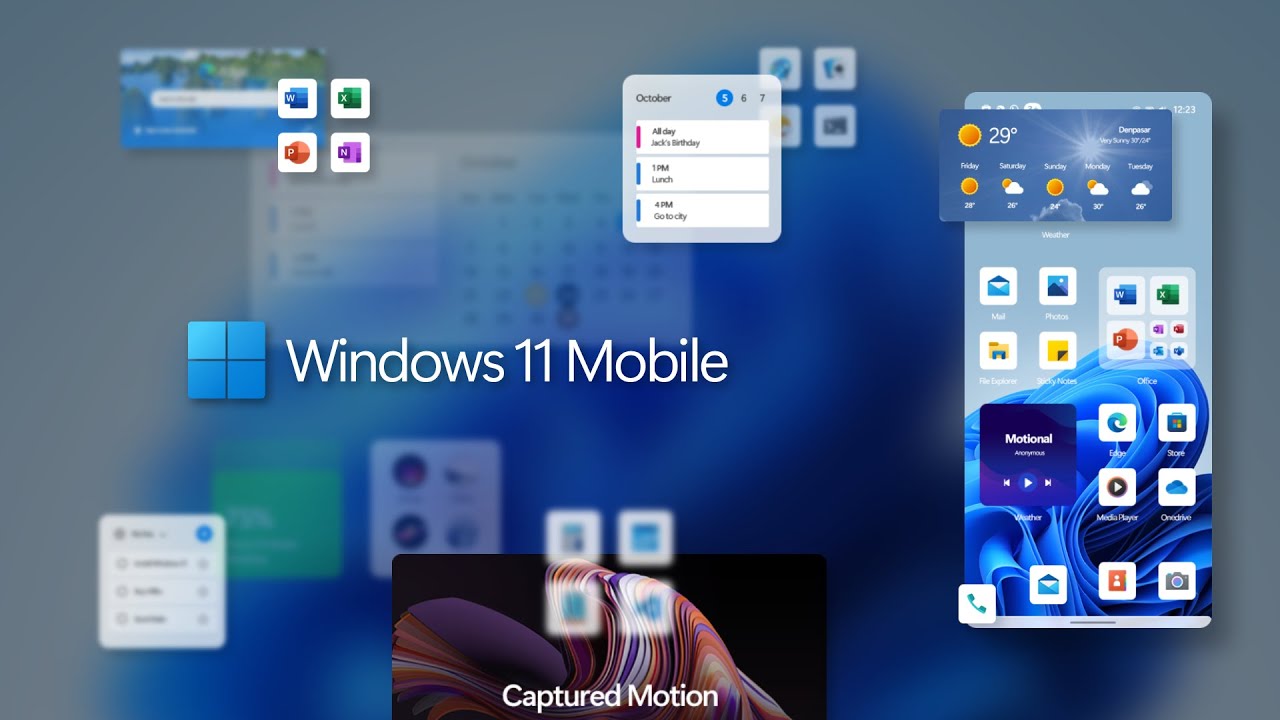Click the floating Excel tile near the search widget
The width and height of the screenshot is (1280, 720).
click(350, 98)
